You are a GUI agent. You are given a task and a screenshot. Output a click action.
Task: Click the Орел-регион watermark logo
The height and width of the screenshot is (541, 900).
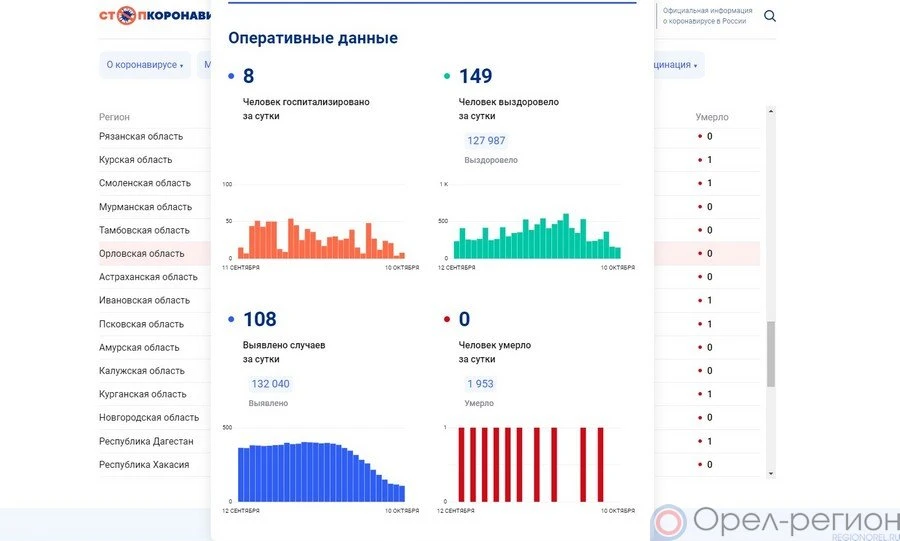tap(775, 521)
